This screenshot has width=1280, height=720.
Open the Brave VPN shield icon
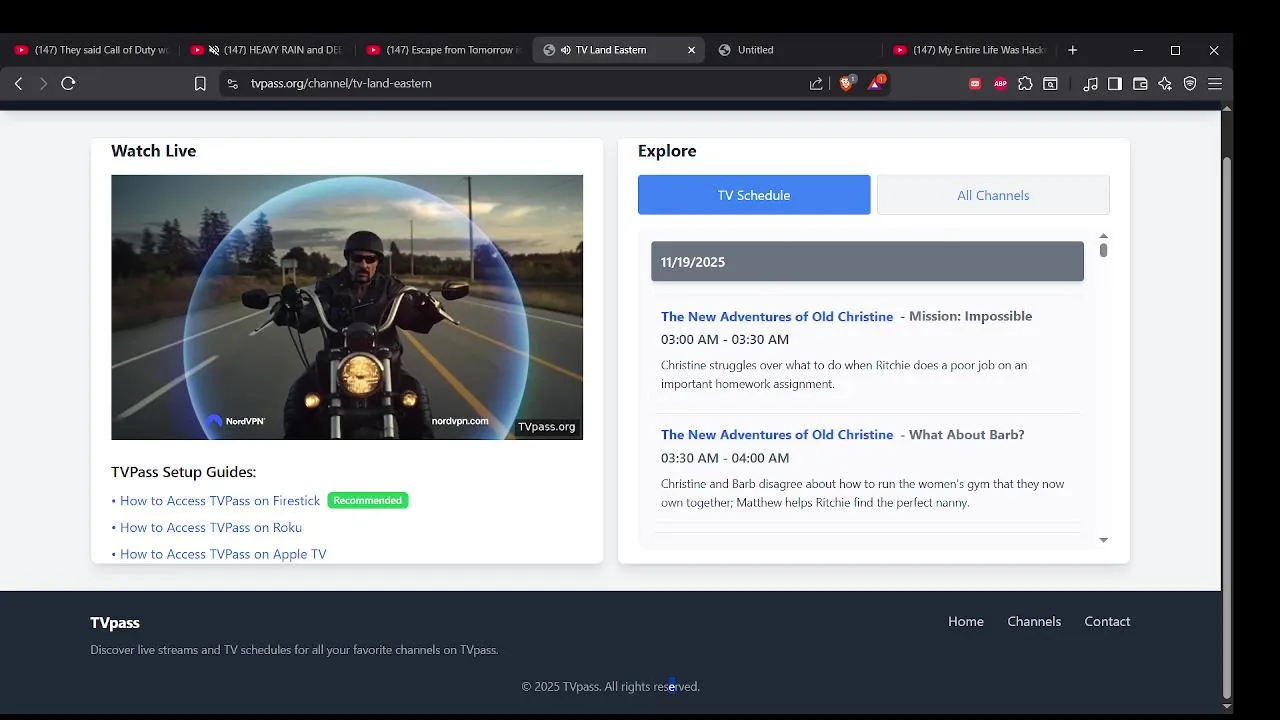click(1190, 84)
